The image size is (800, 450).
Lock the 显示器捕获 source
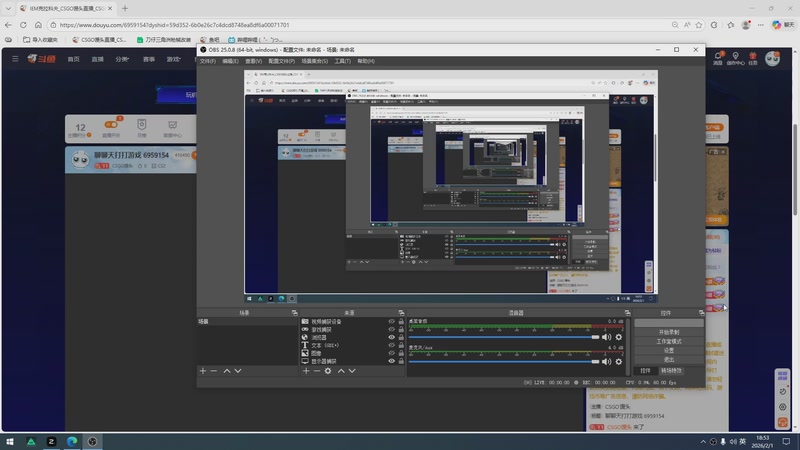coord(401,361)
